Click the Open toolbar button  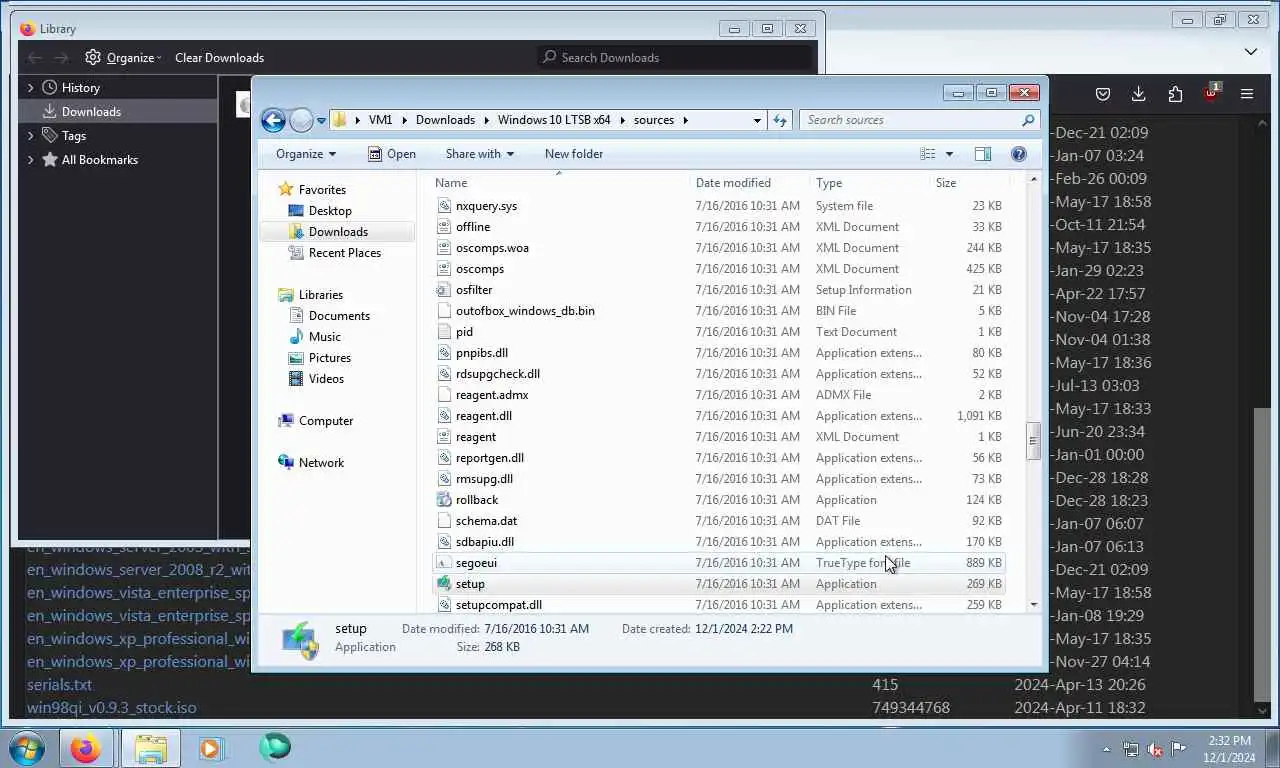(x=391, y=154)
